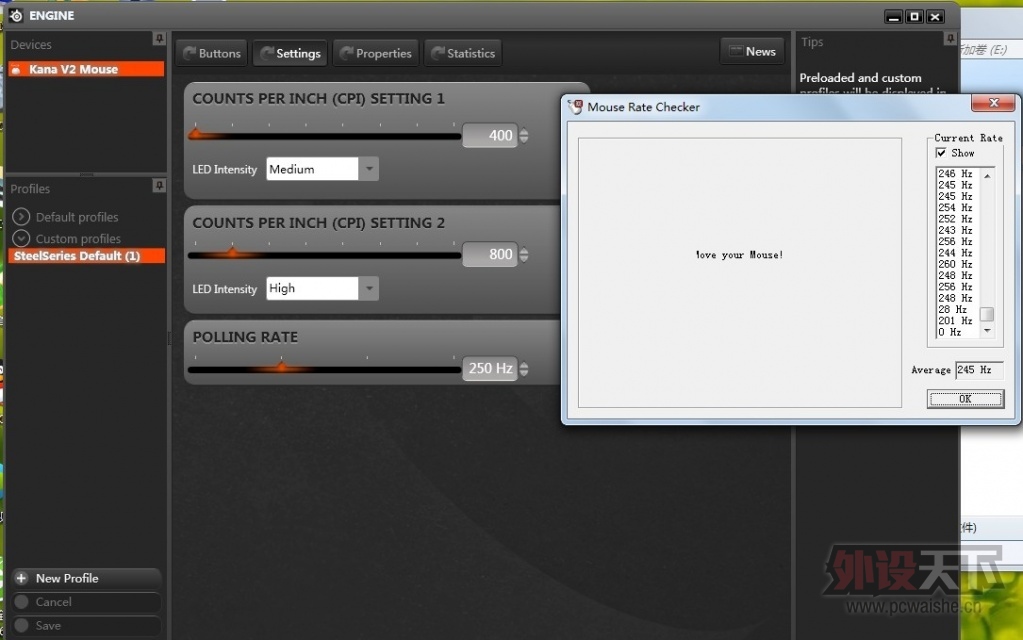
Task: Open the Buttons tab
Action: (x=212, y=53)
